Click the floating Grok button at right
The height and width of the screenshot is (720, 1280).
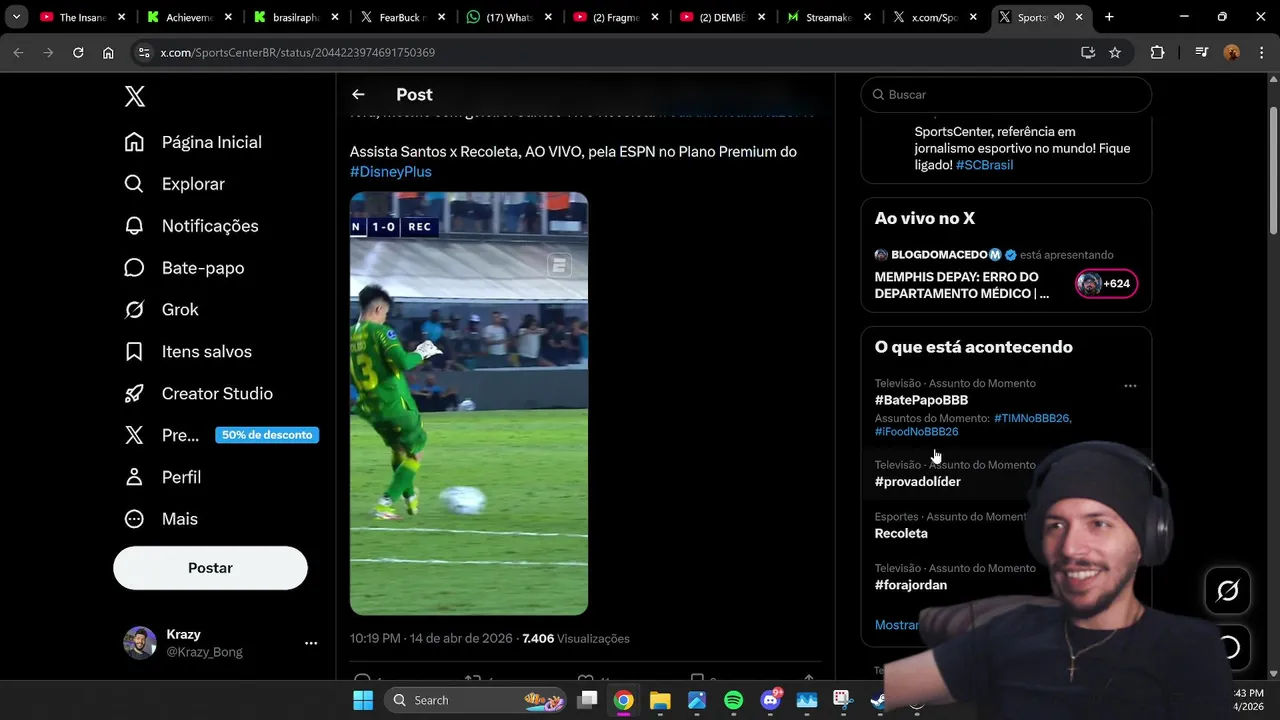(x=1227, y=591)
